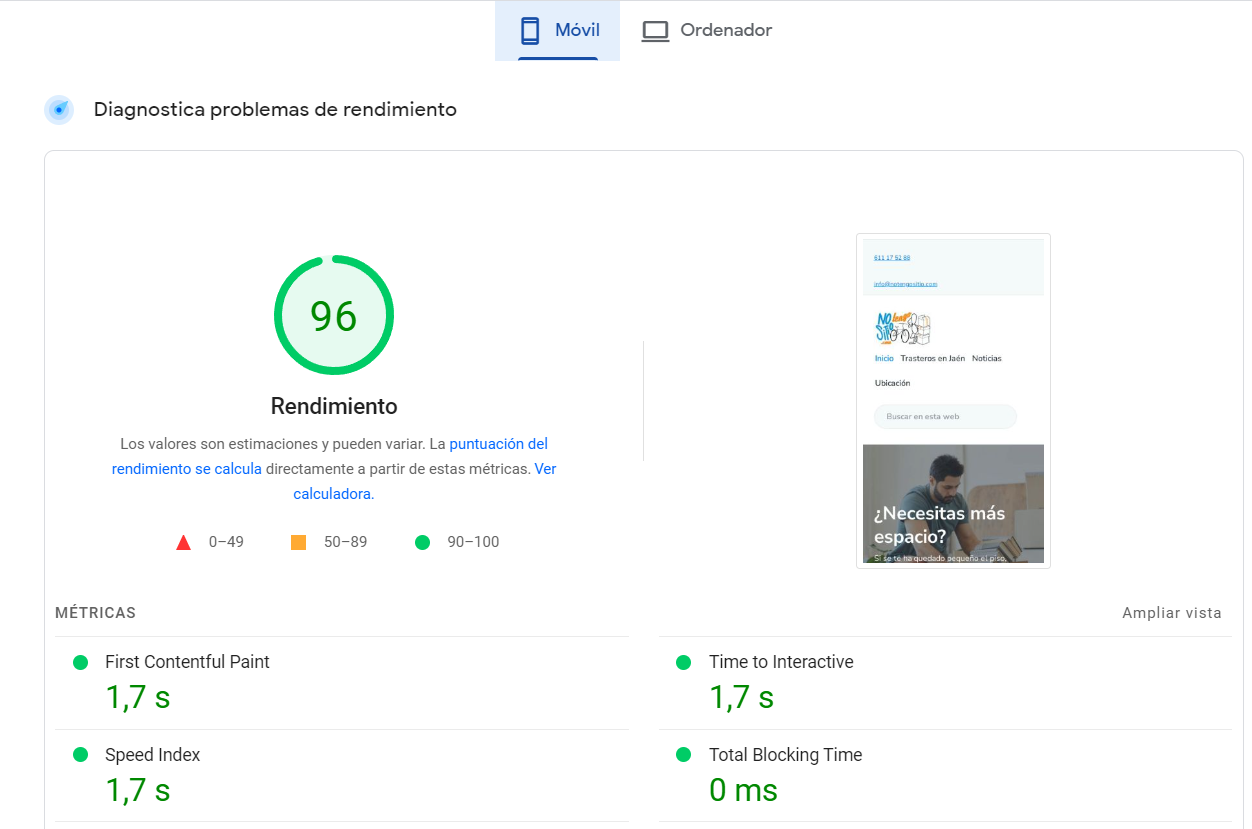The height and width of the screenshot is (829, 1252).
Task: Open the 'puntuación del rendimiento se calcula' link
Action: (330, 456)
